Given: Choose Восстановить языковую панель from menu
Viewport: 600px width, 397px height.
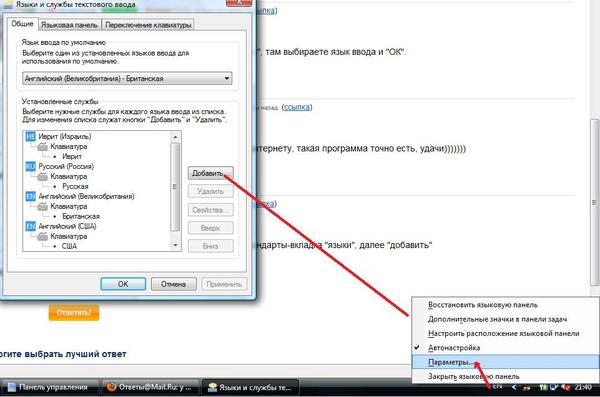Looking at the screenshot, I should pyautogui.click(x=505, y=305).
